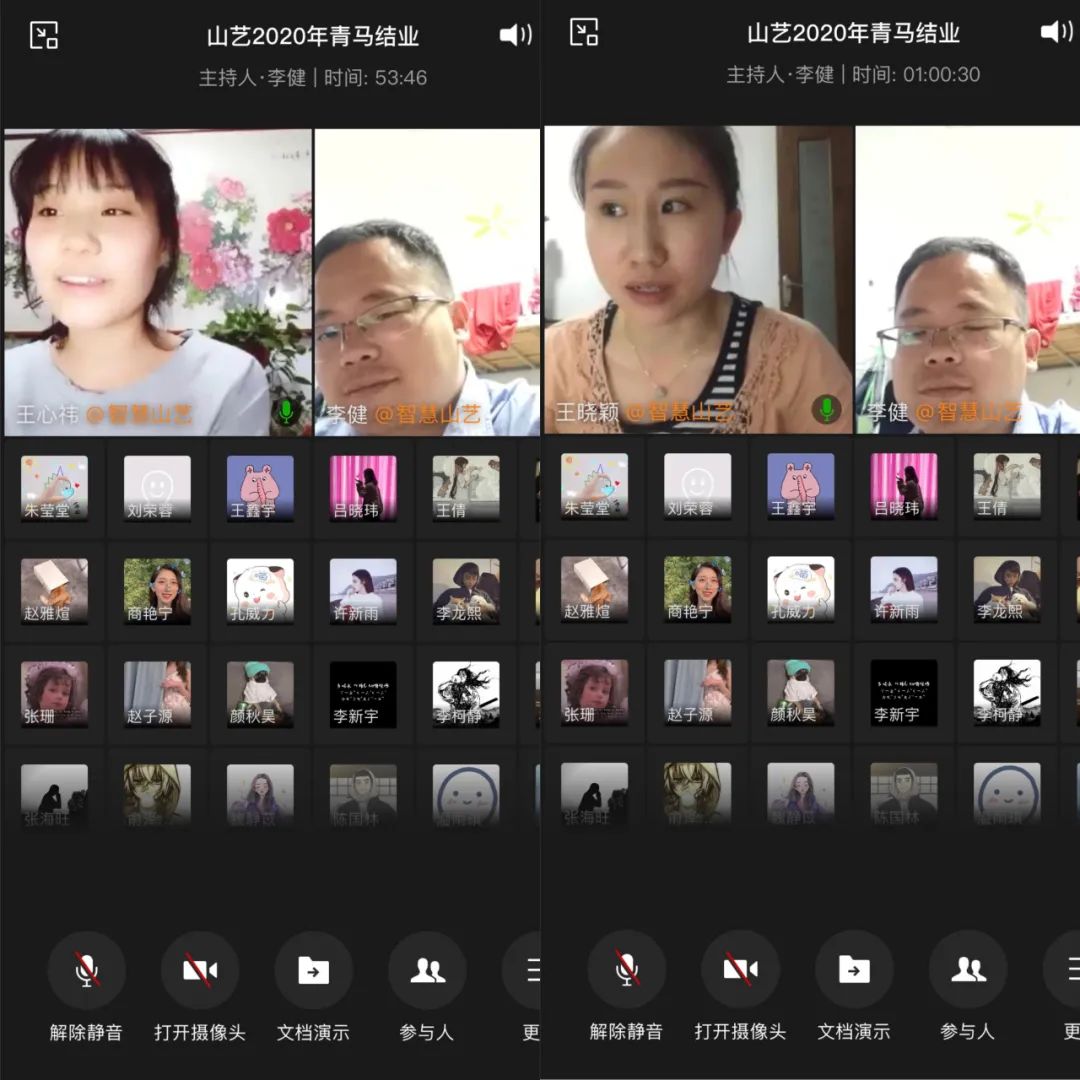Viewport: 1080px width, 1080px height.
Task: Tap minimize window icon in right screenshot
Action: (x=584, y=32)
